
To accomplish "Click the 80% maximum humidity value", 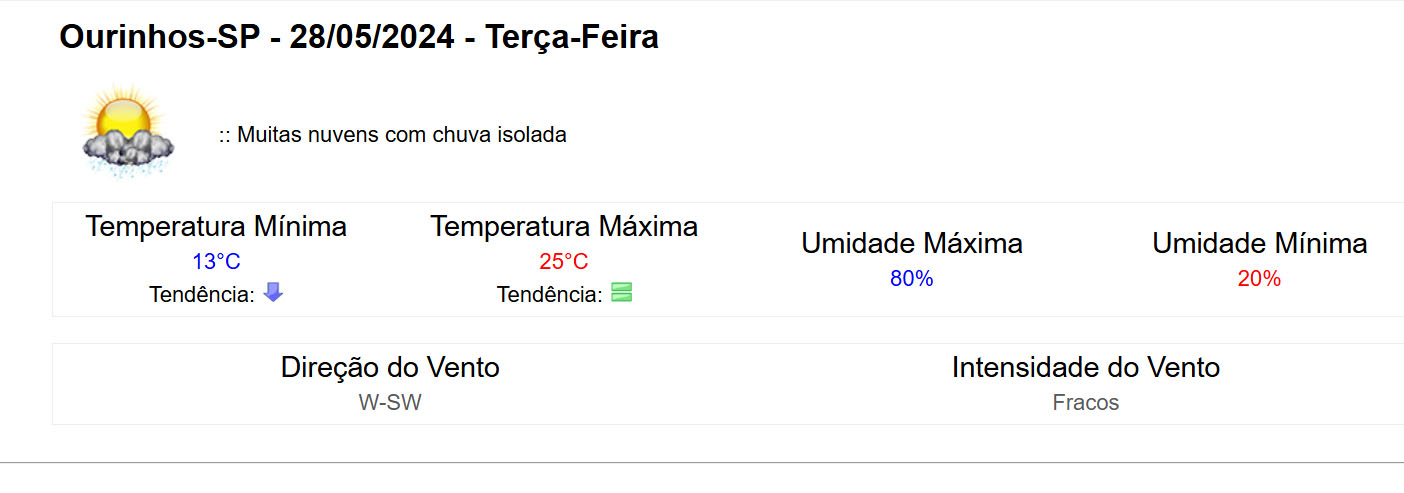I will pyautogui.click(x=912, y=279).
